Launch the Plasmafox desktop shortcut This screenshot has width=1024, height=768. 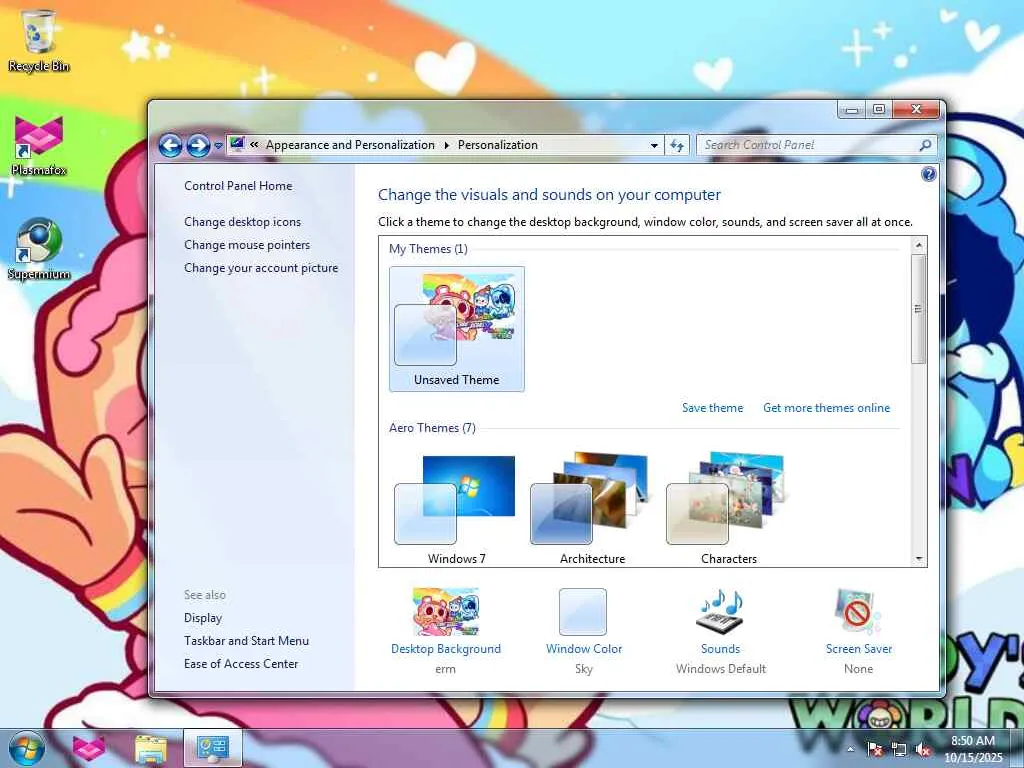[39, 145]
